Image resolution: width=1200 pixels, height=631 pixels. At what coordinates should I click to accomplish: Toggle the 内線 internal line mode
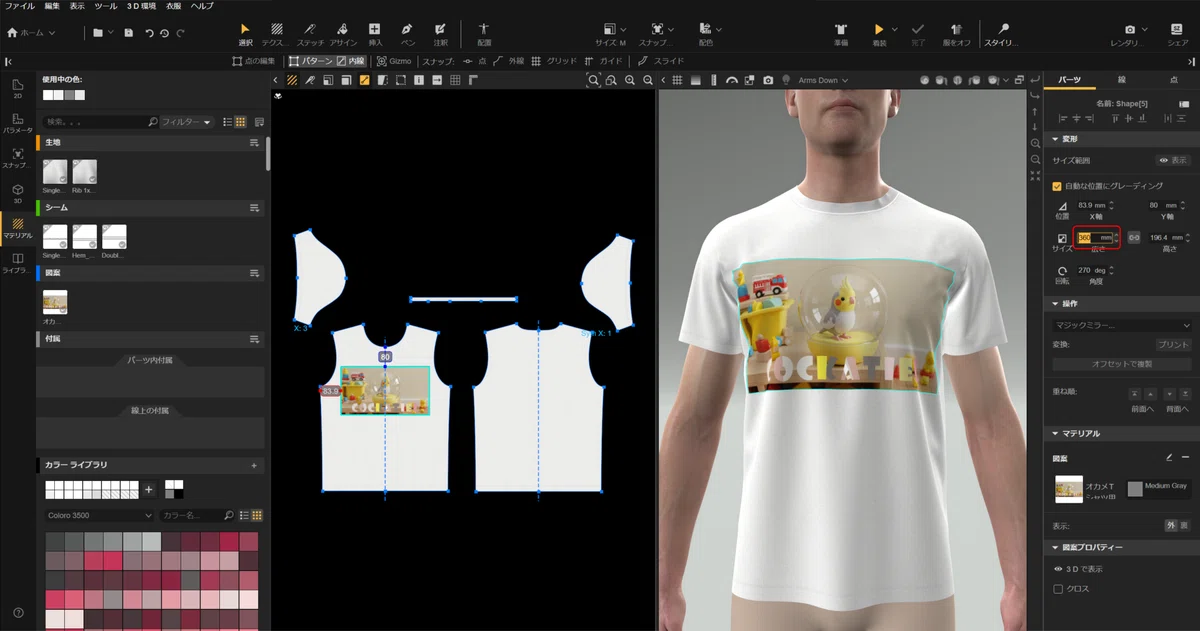point(351,61)
